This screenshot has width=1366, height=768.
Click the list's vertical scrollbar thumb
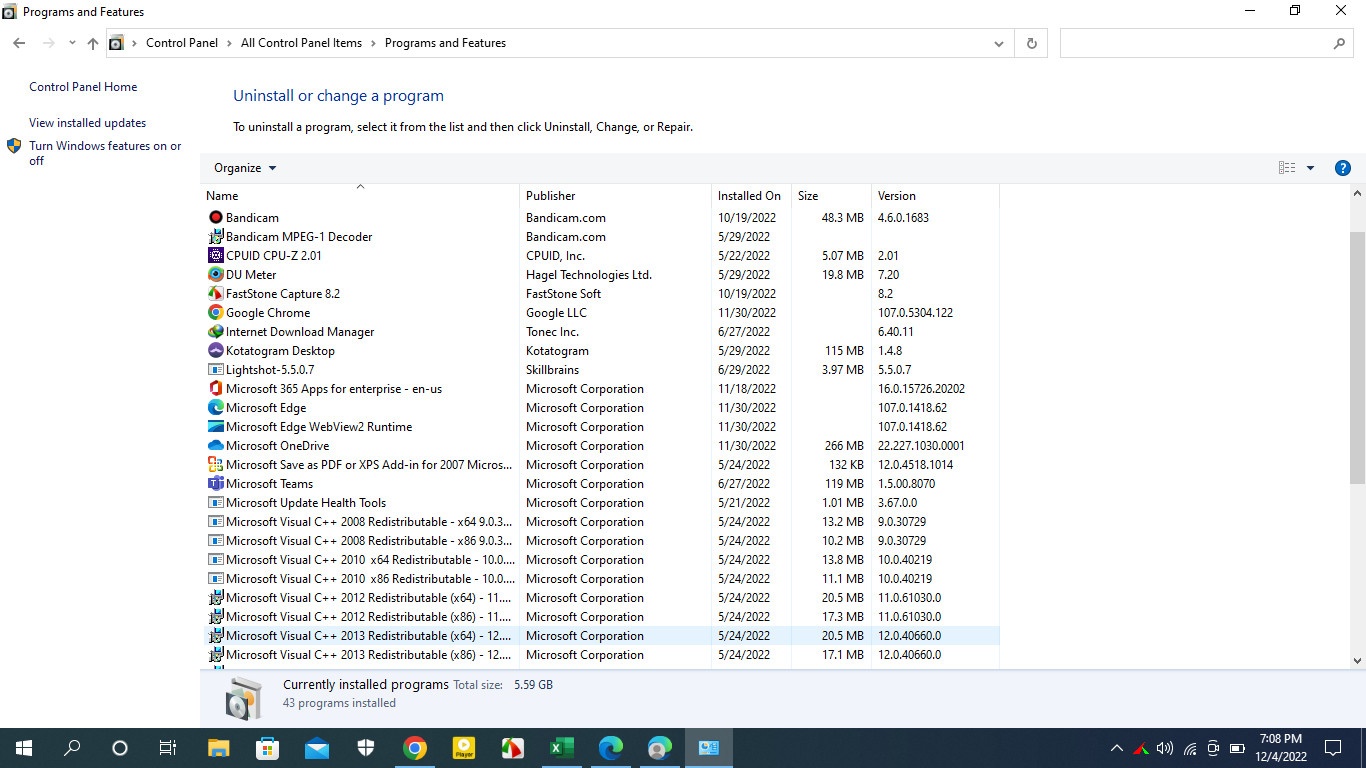pos(1358,356)
